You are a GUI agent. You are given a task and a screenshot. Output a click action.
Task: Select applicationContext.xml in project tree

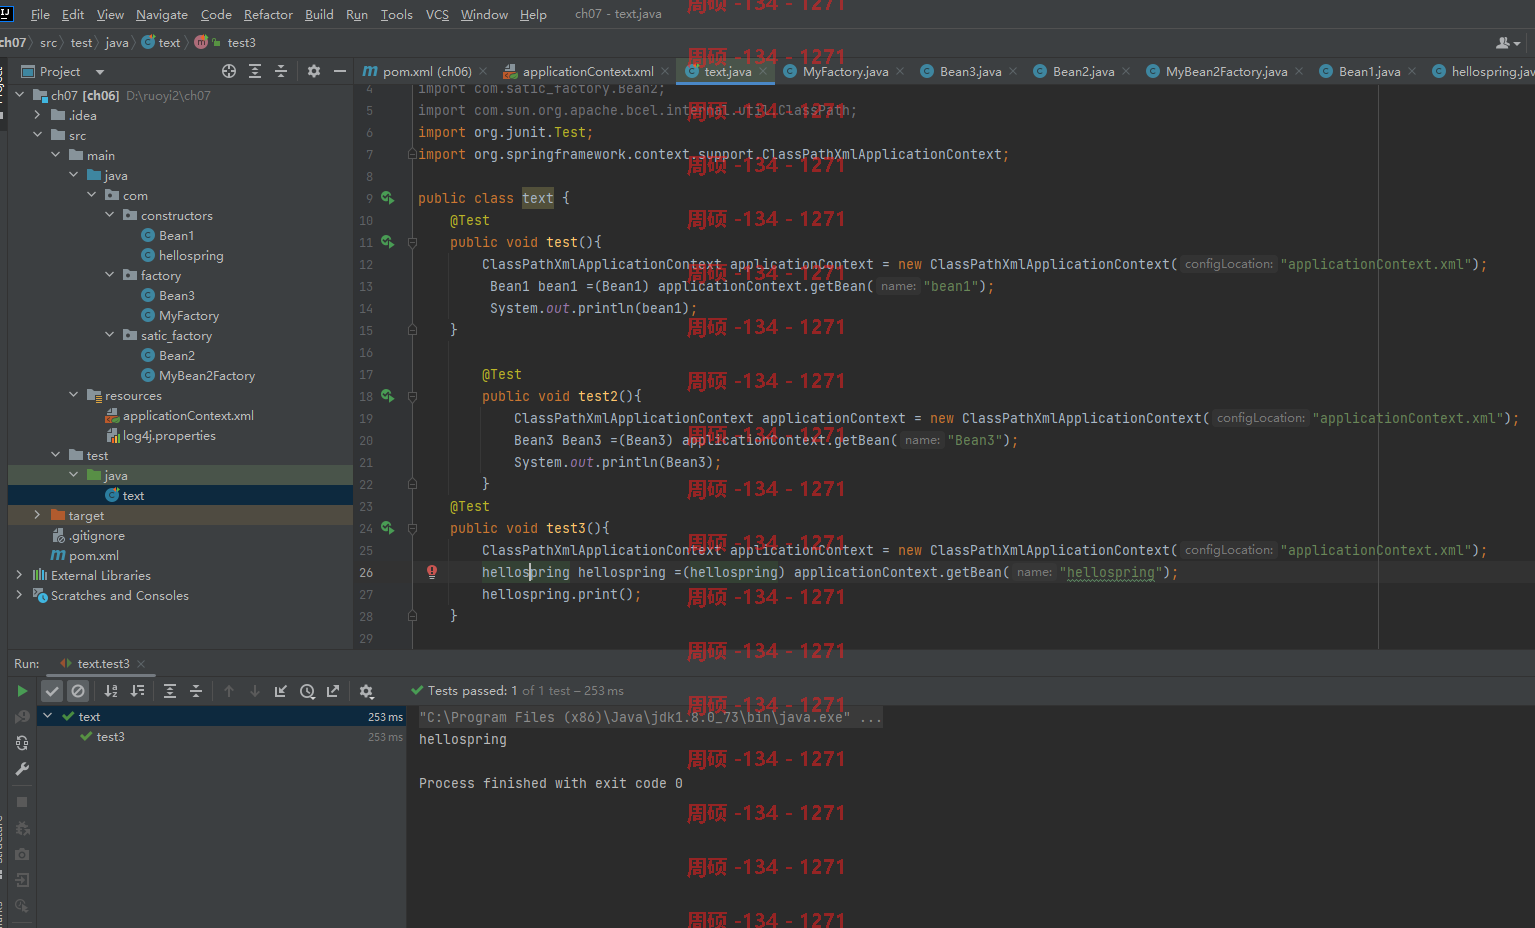[187, 415]
